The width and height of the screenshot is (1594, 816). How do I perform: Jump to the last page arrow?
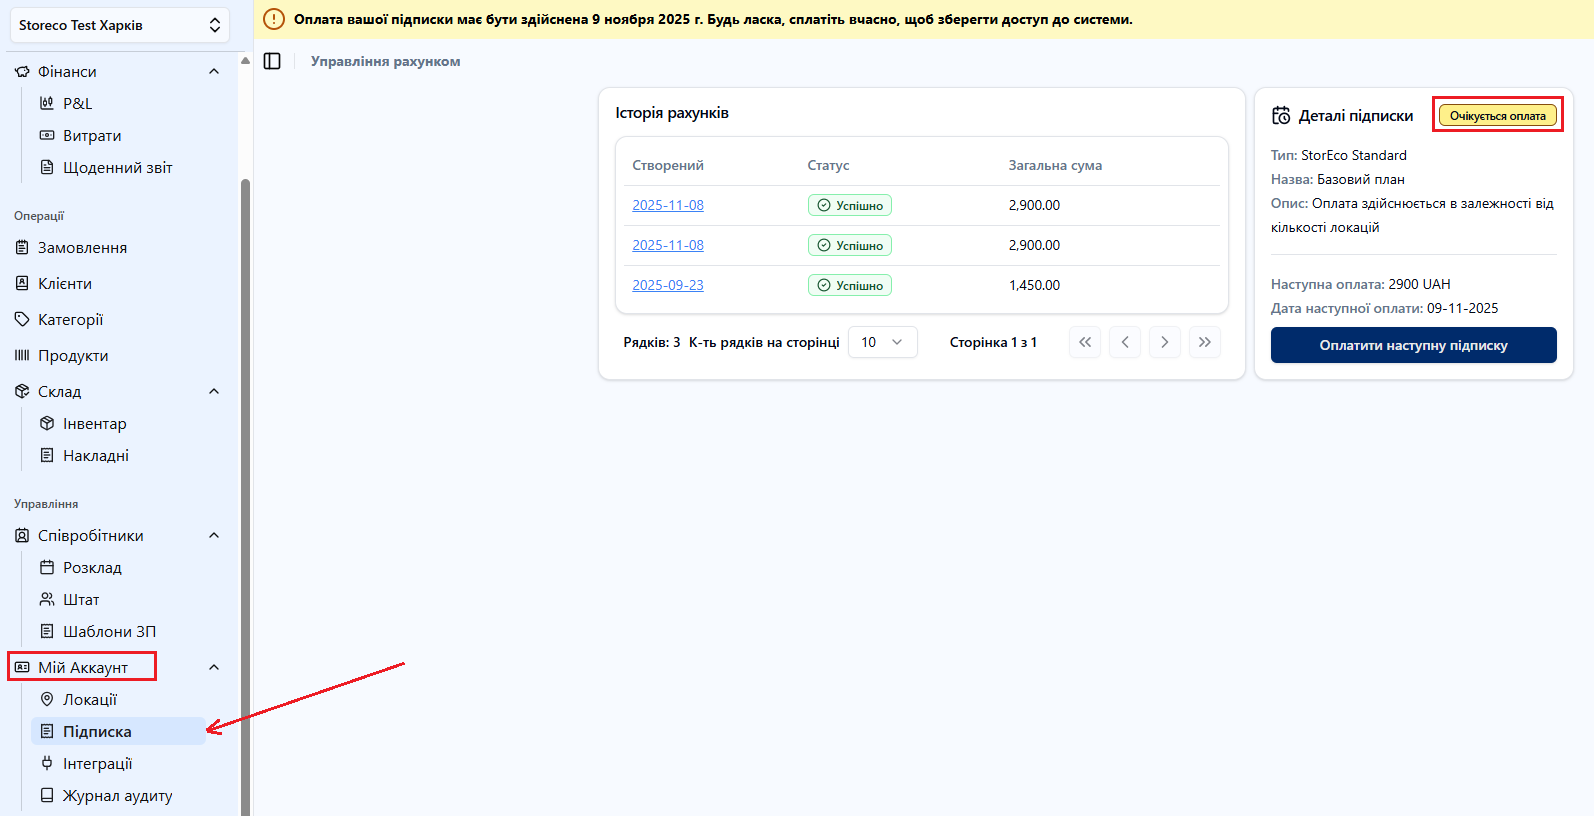[1205, 342]
